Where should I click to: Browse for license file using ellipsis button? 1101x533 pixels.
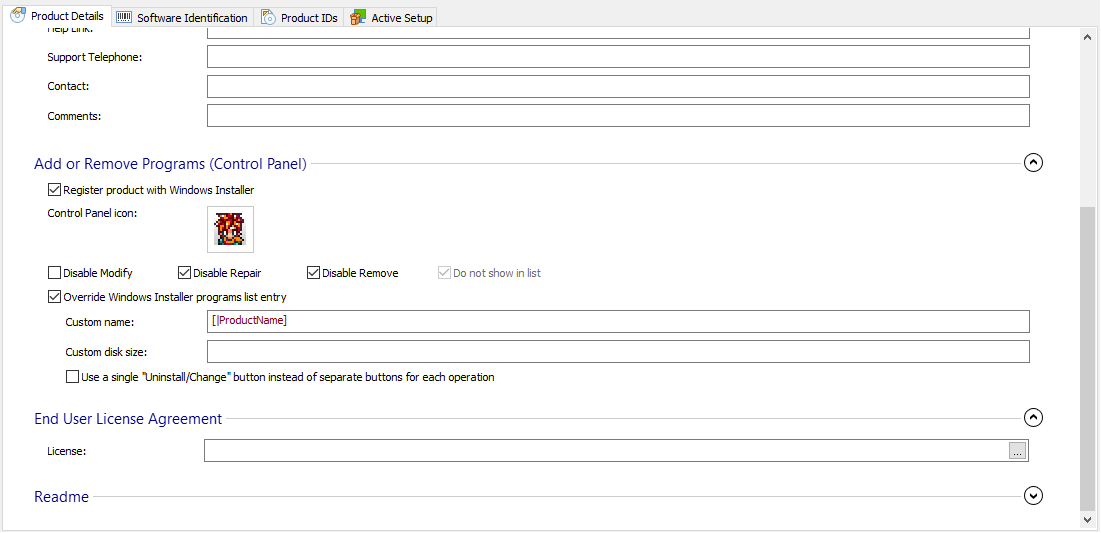(1017, 451)
